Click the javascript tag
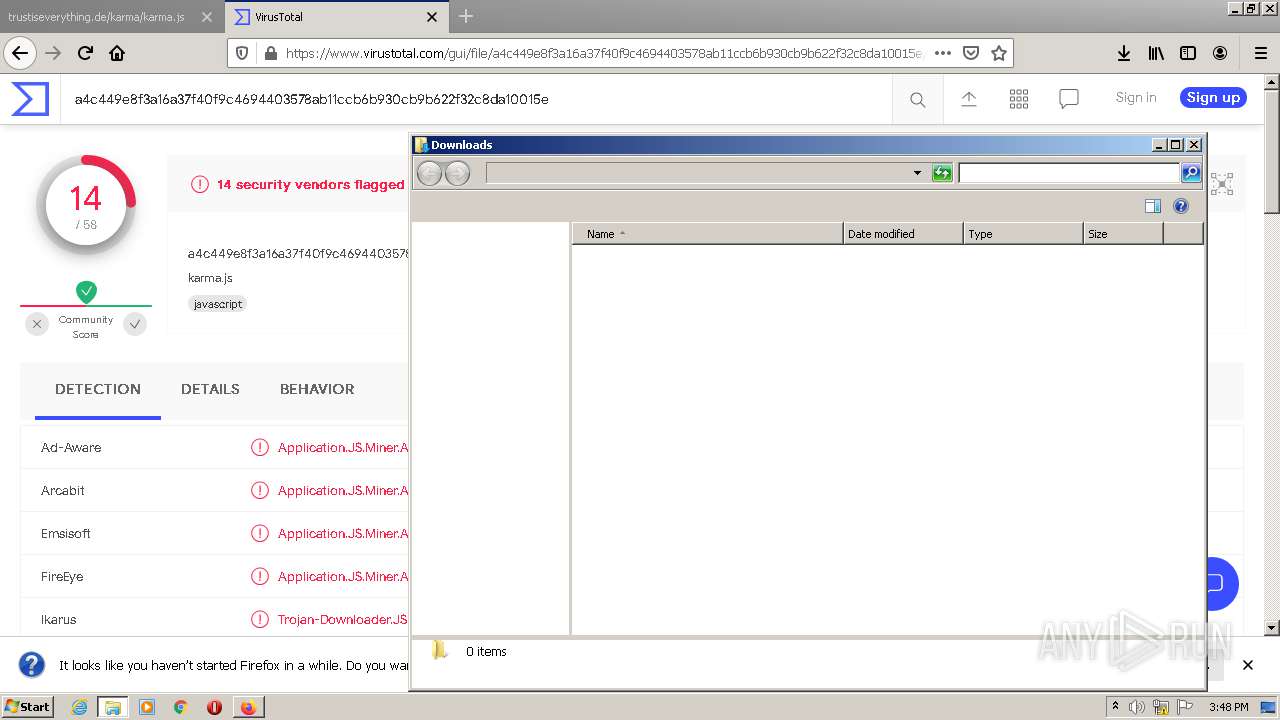This screenshot has width=1280, height=720. pos(218,304)
